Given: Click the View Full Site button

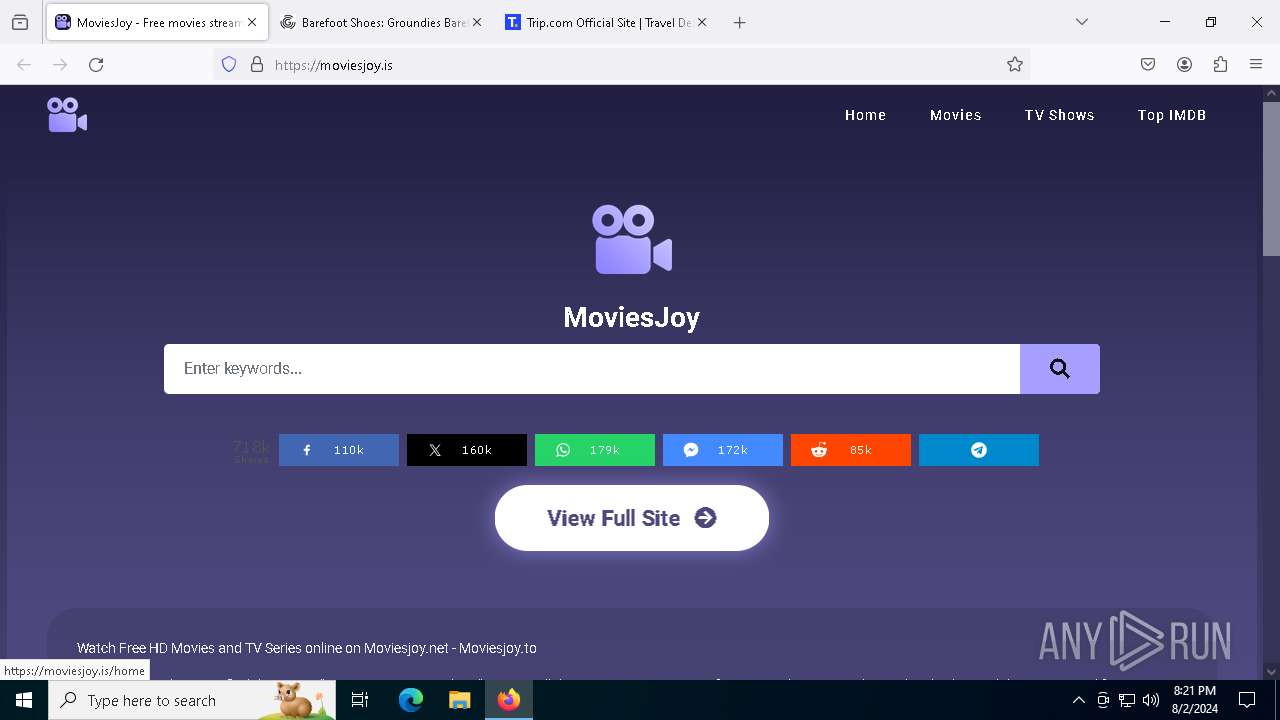Looking at the screenshot, I should click(x=632, y=518).
